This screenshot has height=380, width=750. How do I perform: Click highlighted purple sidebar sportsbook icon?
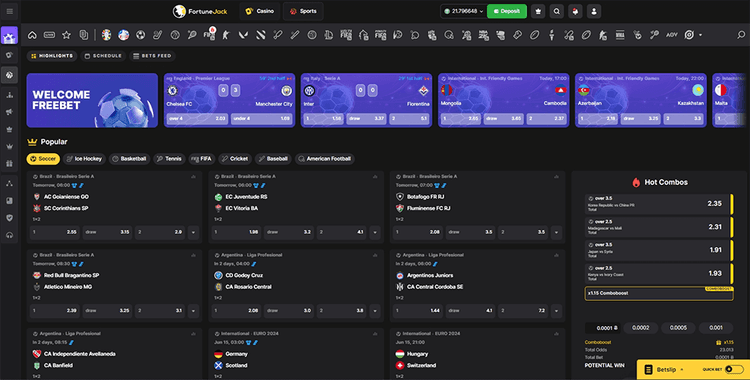click(10, 35)
